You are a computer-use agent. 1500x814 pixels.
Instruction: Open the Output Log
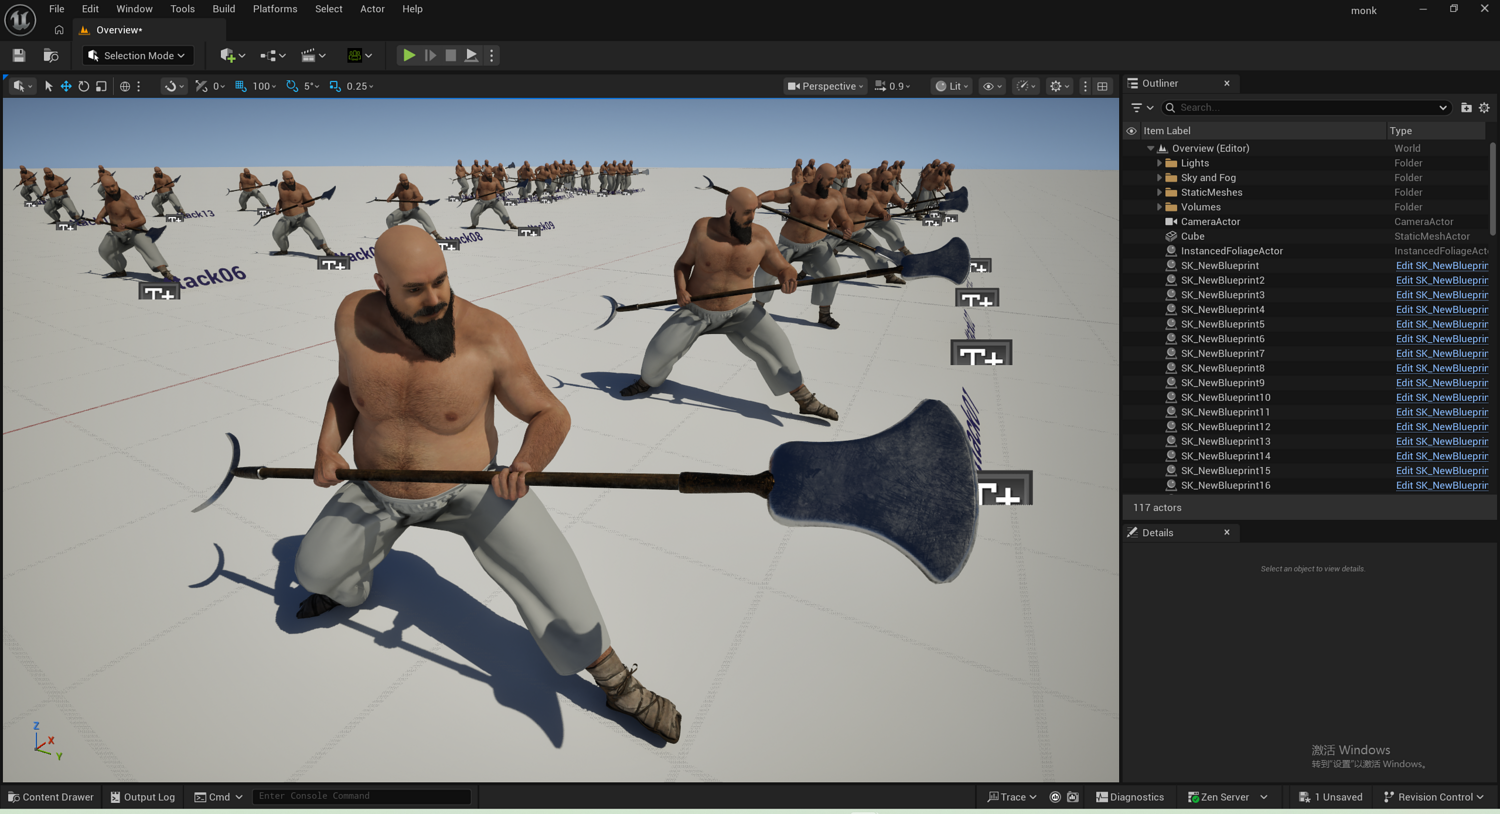[x=143, y=797]
